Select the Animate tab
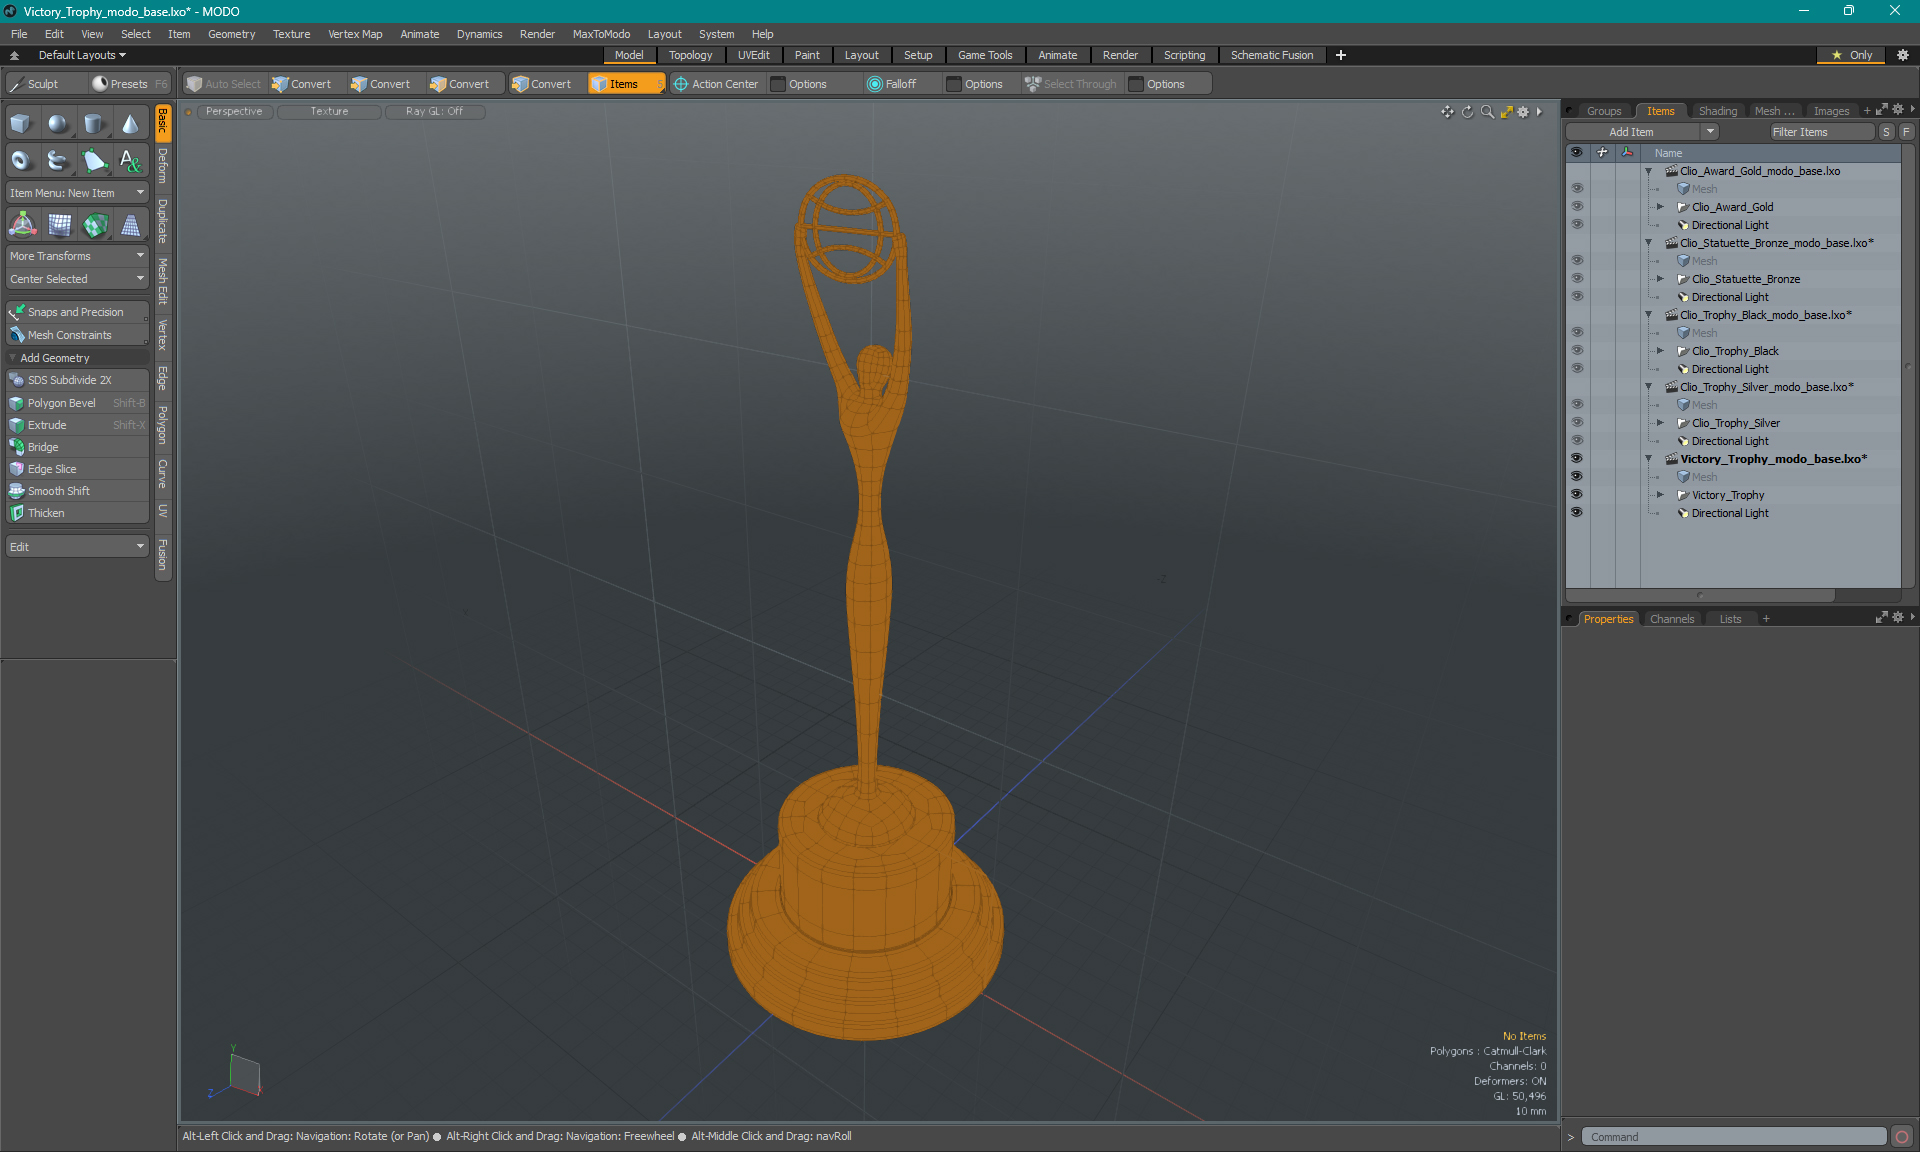 [x=1057, y=55]
